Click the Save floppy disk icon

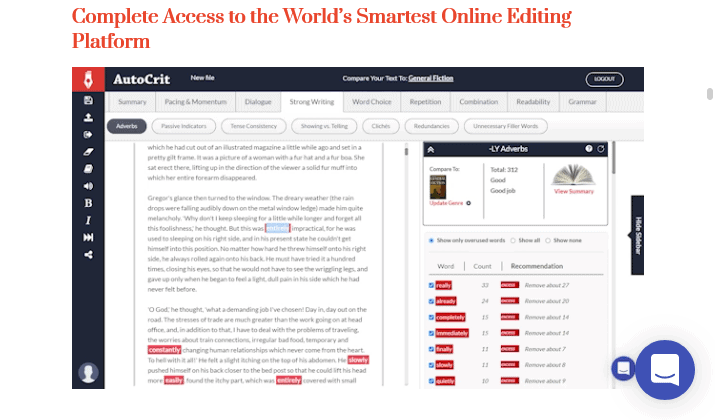pos(88,100)
